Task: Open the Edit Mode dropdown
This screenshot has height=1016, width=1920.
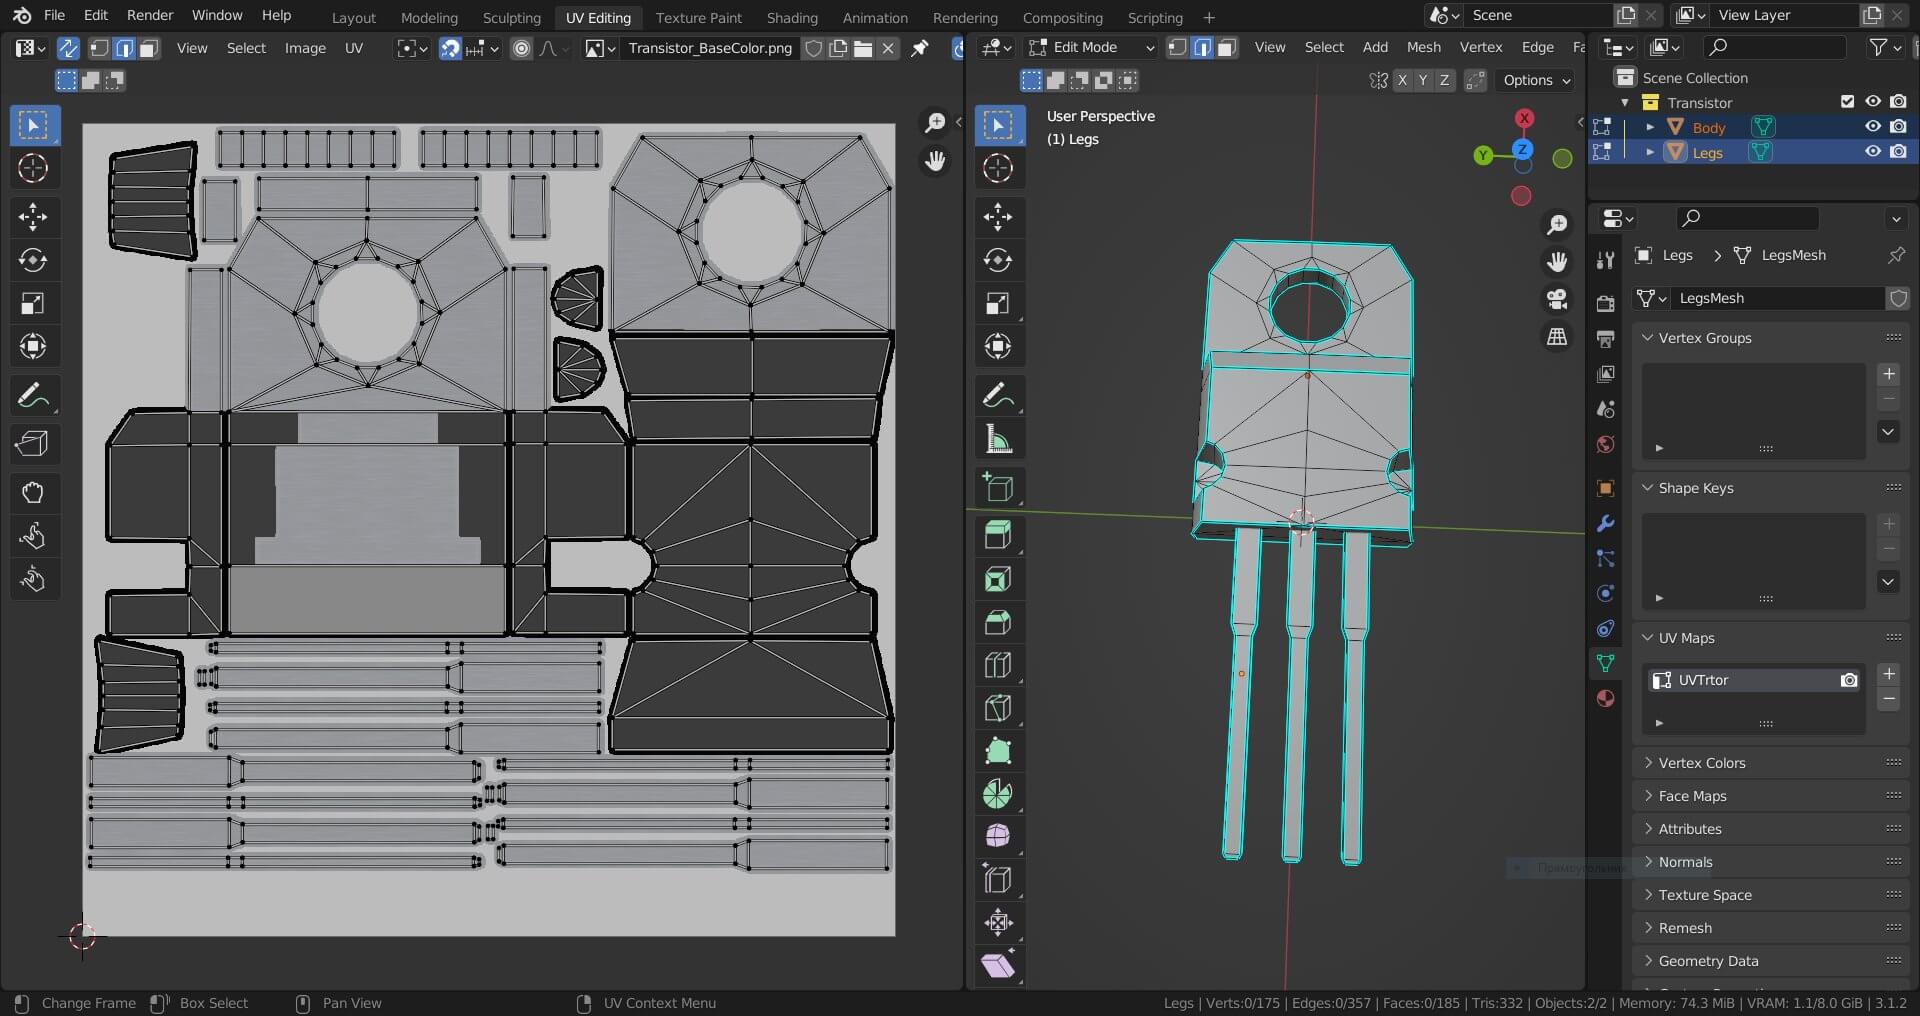Action: 1092,47
